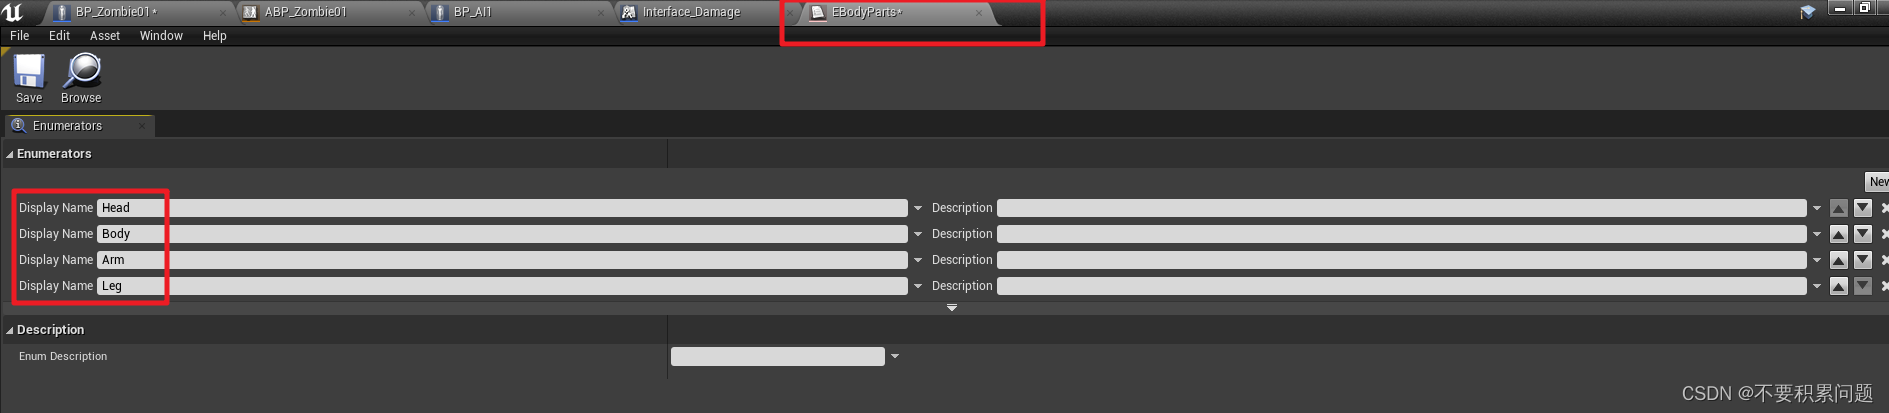Open dropdown arrow beside Head display name
The width and height of the screenshot is (1889, 413).
(x=918, y=208)
